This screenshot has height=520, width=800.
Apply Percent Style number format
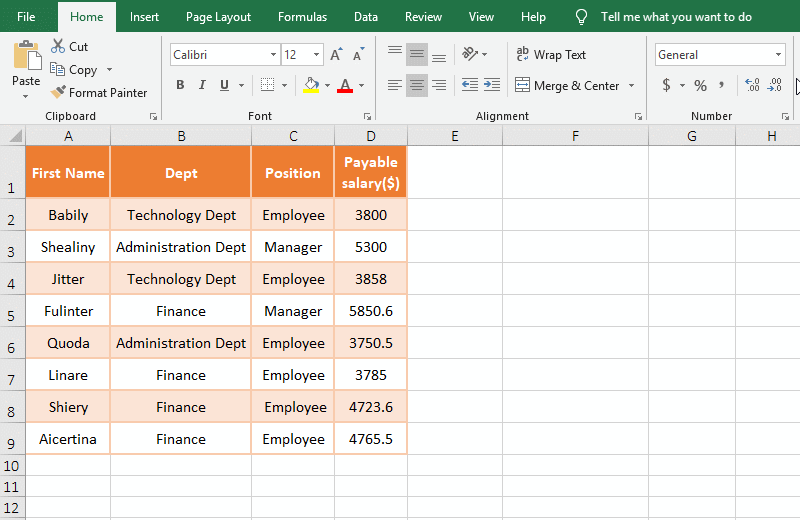click(x=700, y=86)
